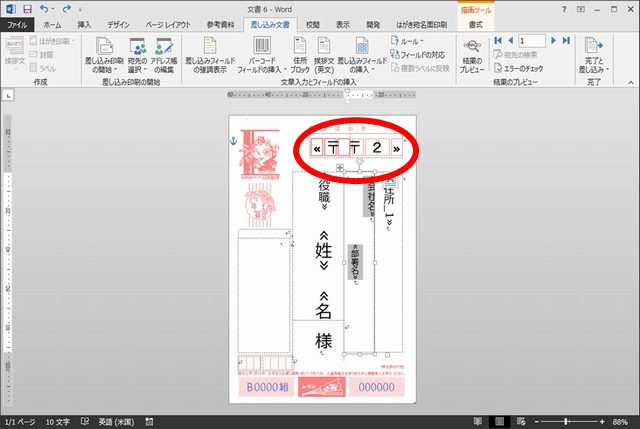Screen dimensions: 640x429
Task: Open 差し込み印刷の開始 dropdown
Action: (x=104, y=55)
